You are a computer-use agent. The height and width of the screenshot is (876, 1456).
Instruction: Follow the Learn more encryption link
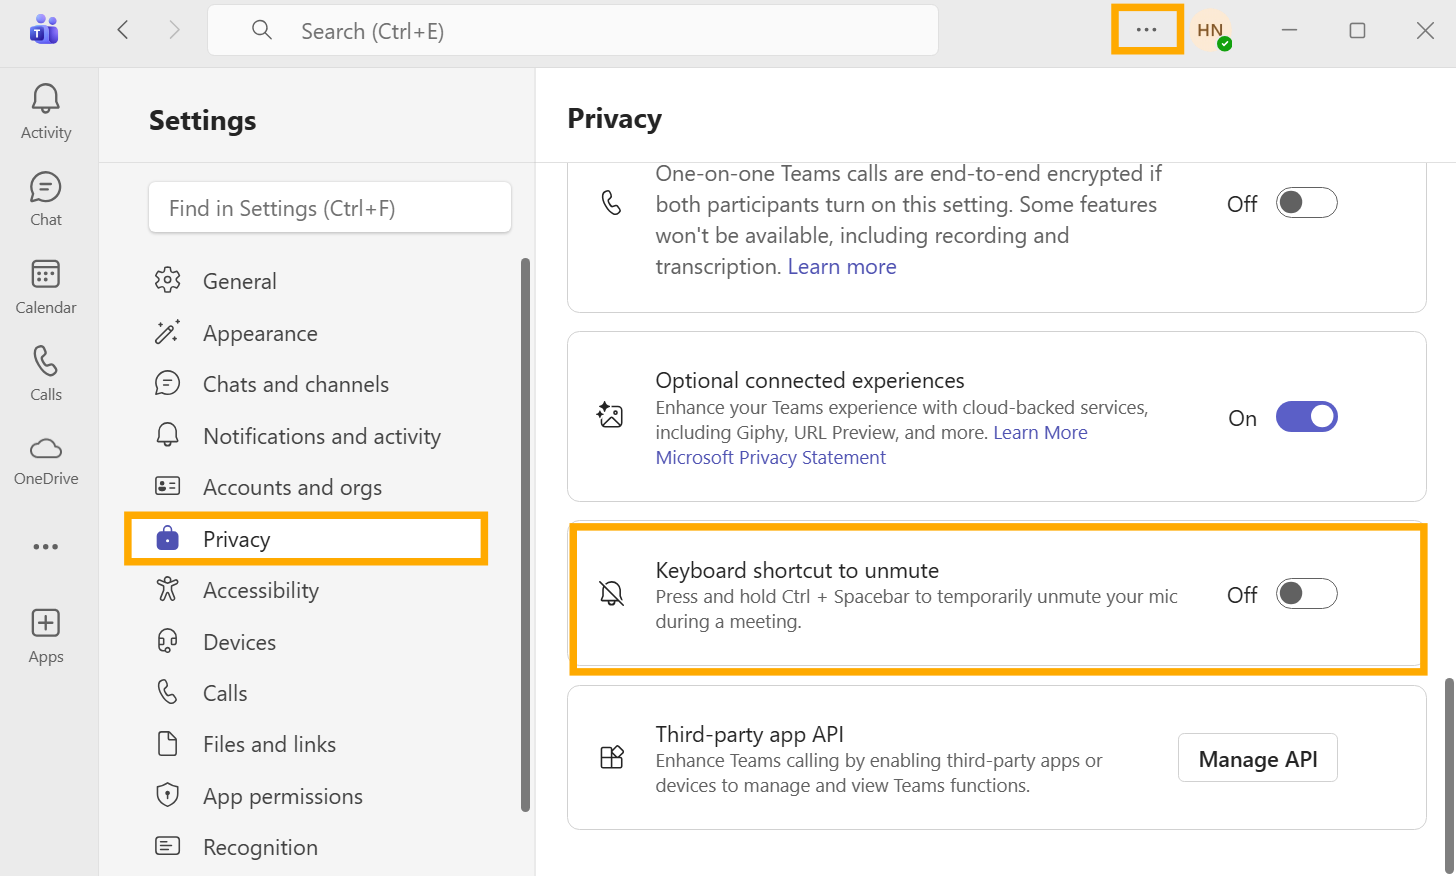coord(842,267)
